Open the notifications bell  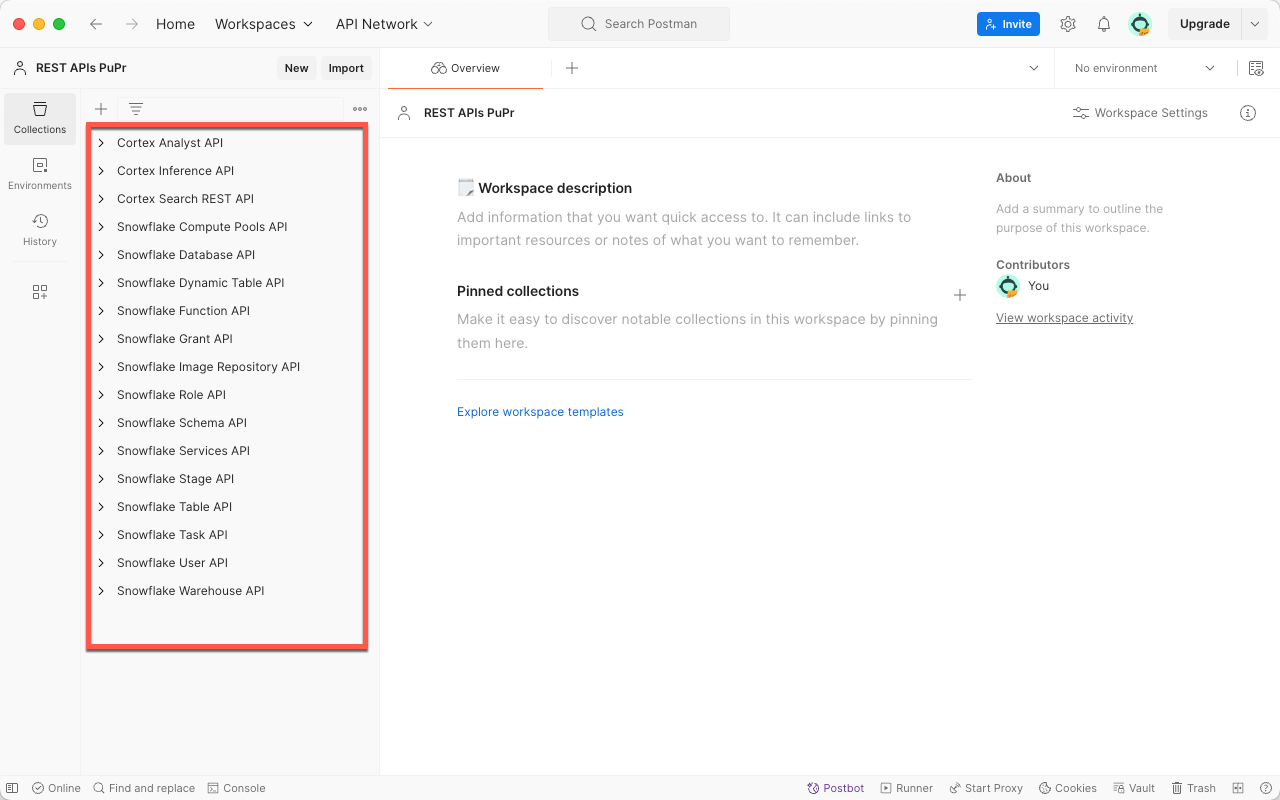click(1104, 24)
